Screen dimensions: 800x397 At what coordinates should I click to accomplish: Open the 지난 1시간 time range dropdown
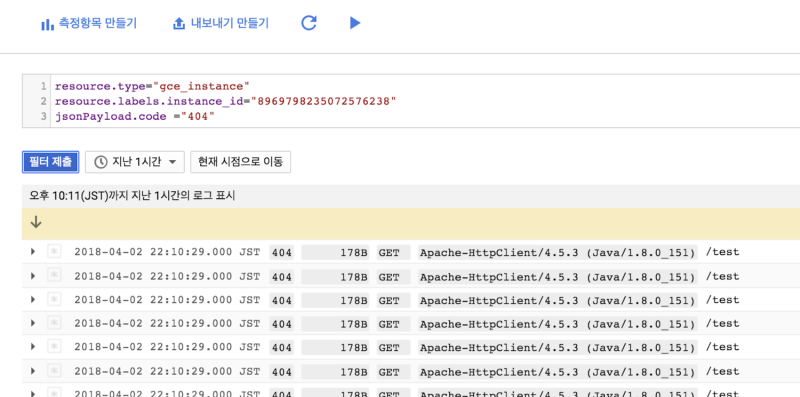click(134, 162)
